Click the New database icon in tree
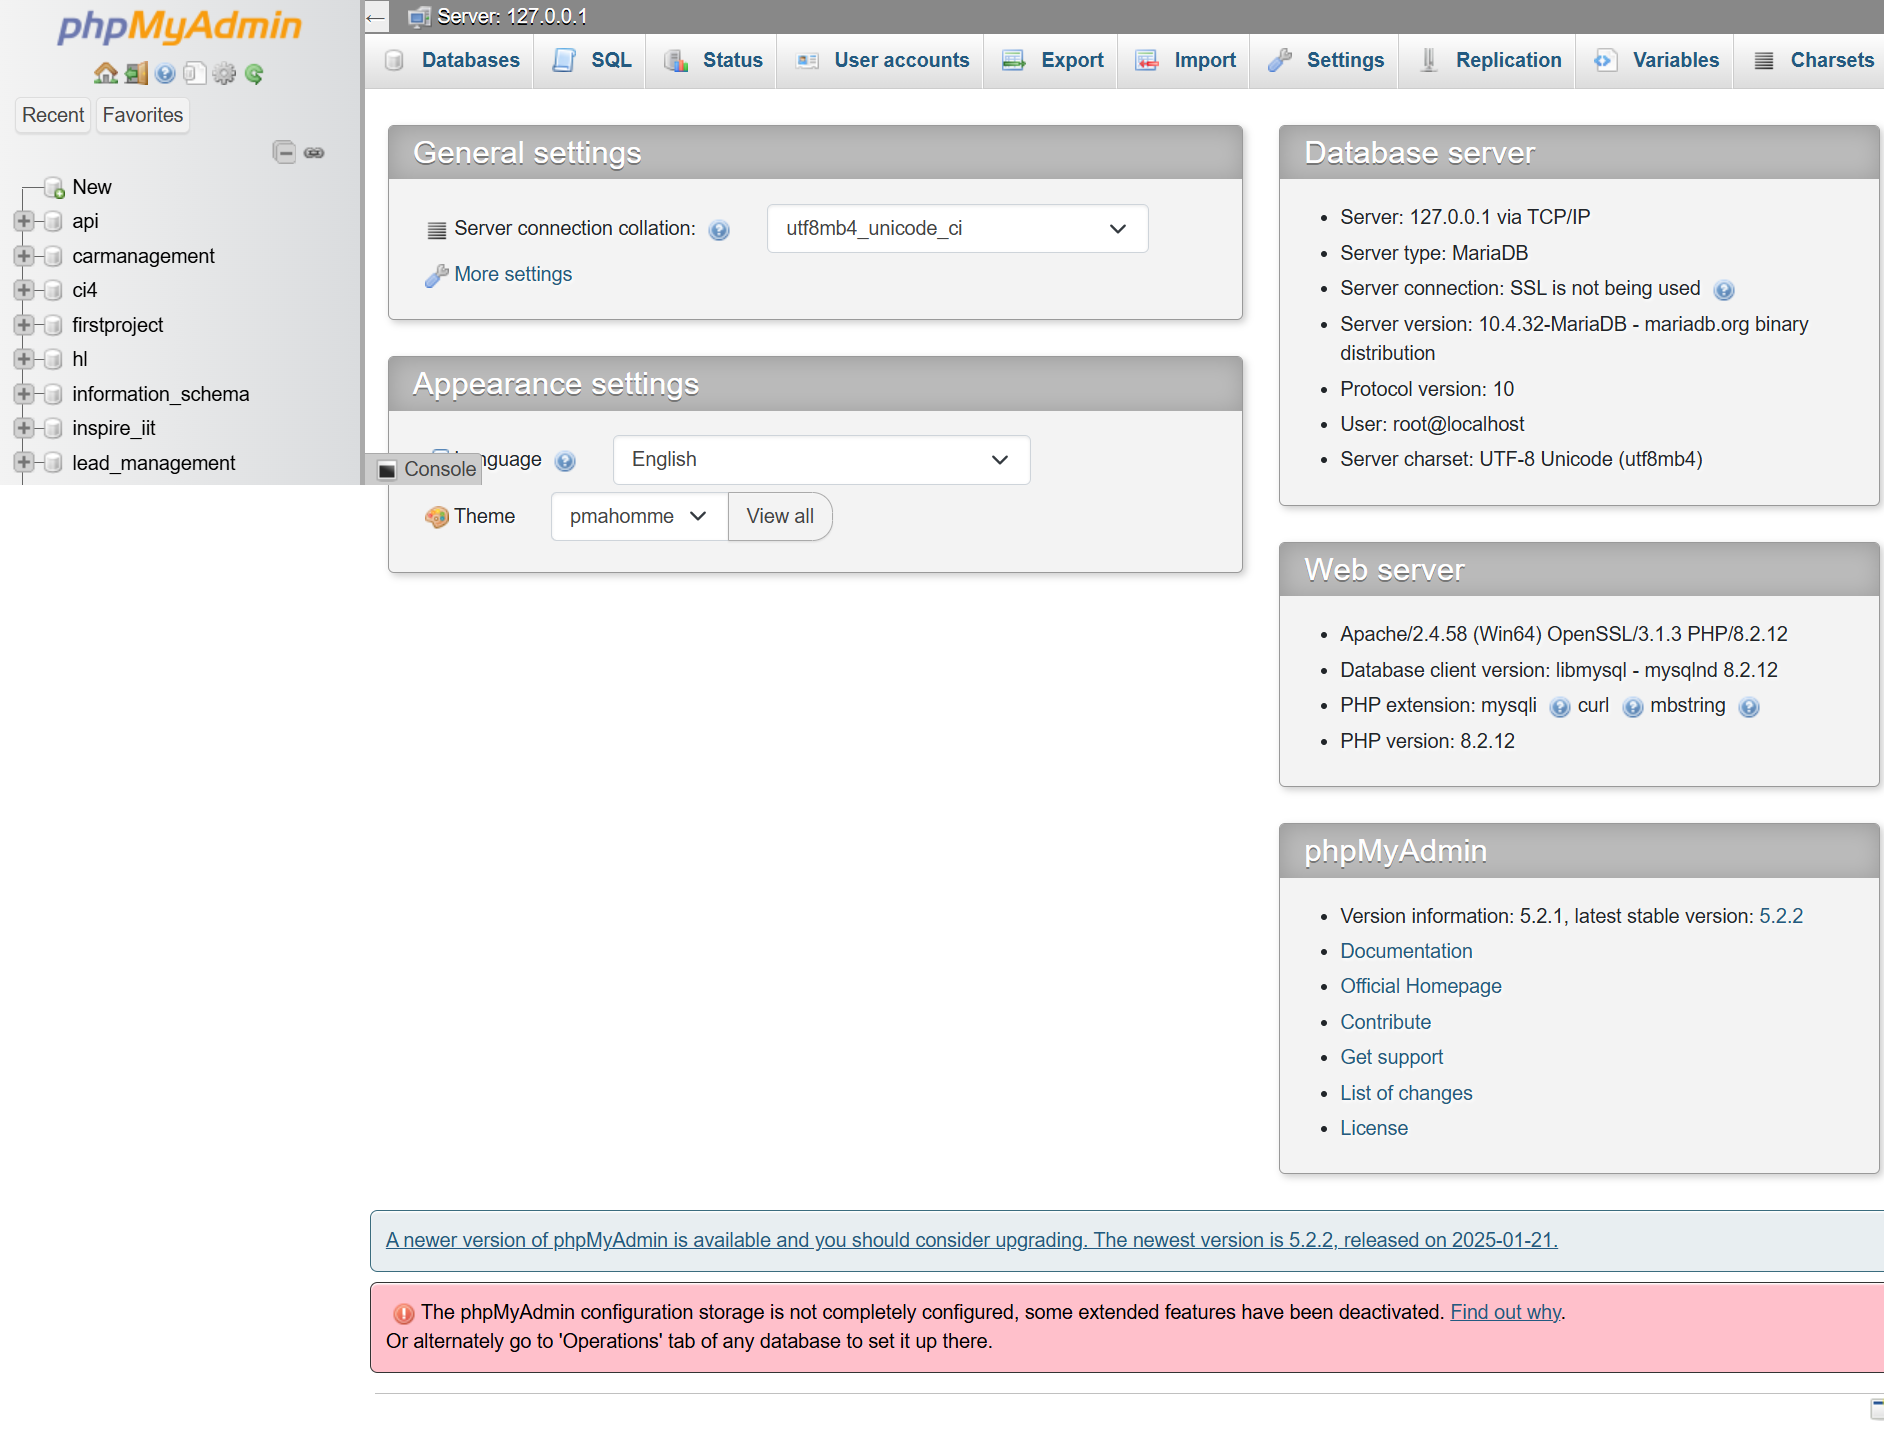This screenshot has width=1884, height=1455. [x=54, y=187]
